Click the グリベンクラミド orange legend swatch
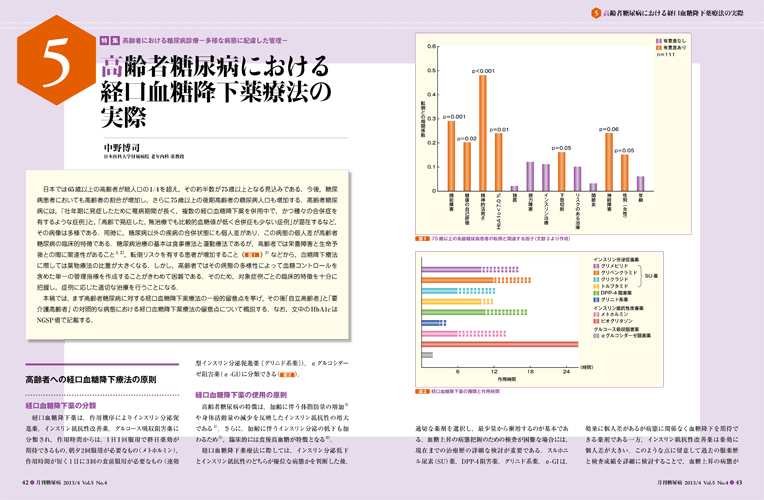Screen dimensions: 764x500 tap(596, 273)
